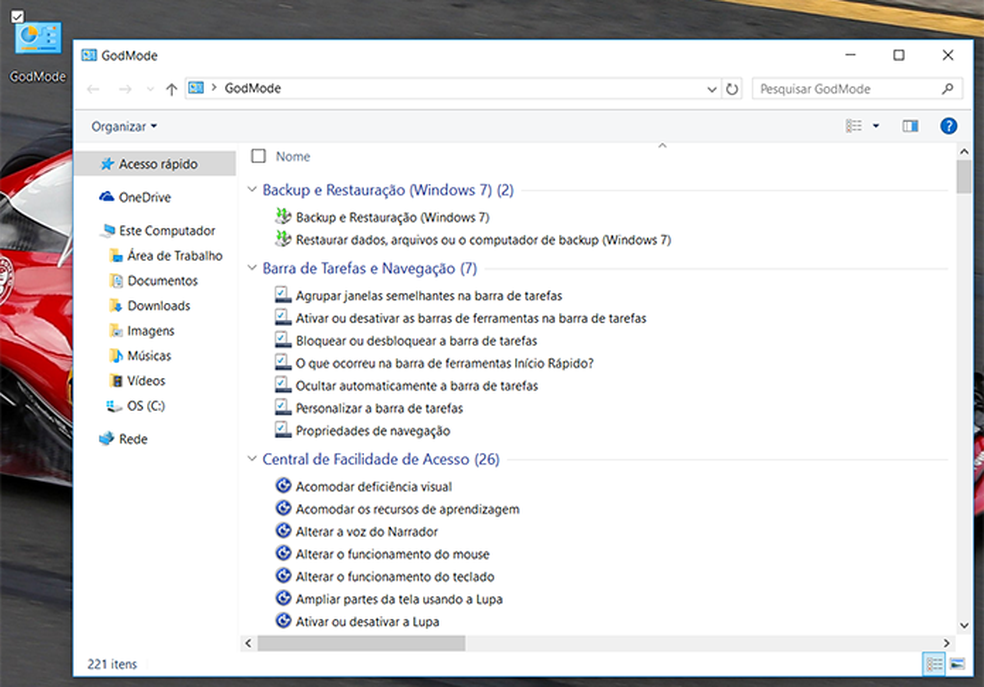Check the box beside Personalizar a barra de tarefas
This screenshot has height=687, width=984.
pos(283,408)
